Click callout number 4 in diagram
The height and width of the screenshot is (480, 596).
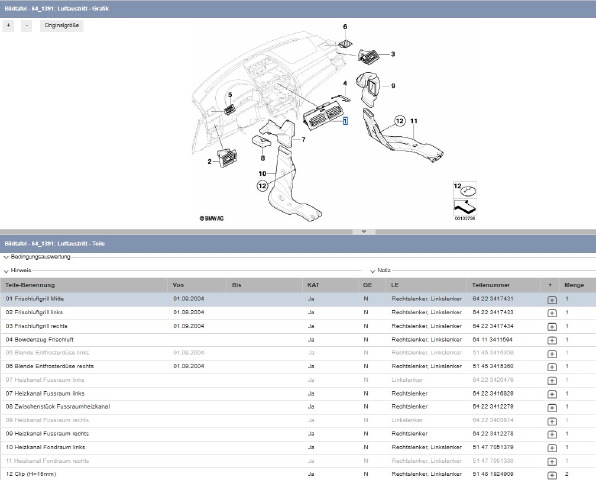tap(345, 84)
